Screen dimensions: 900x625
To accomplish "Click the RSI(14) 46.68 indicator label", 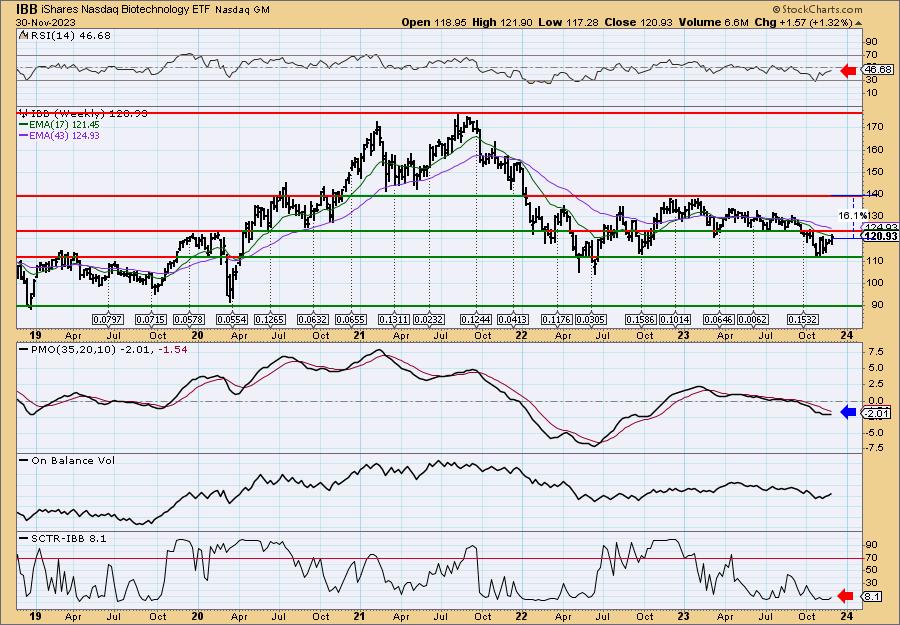I will [x=65, y=36].
